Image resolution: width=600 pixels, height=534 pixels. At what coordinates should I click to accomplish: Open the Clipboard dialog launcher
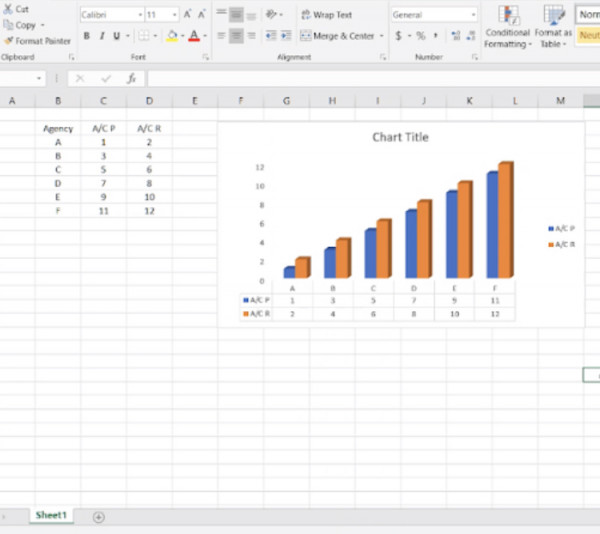[72, 57]
